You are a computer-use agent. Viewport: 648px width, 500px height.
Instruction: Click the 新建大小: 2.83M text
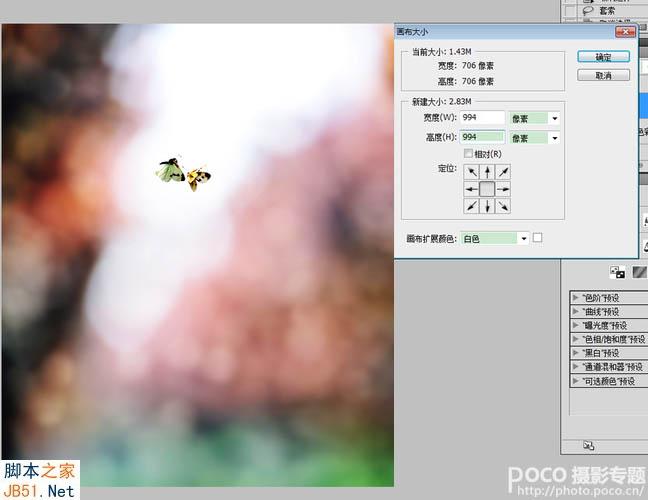point(441,101)
